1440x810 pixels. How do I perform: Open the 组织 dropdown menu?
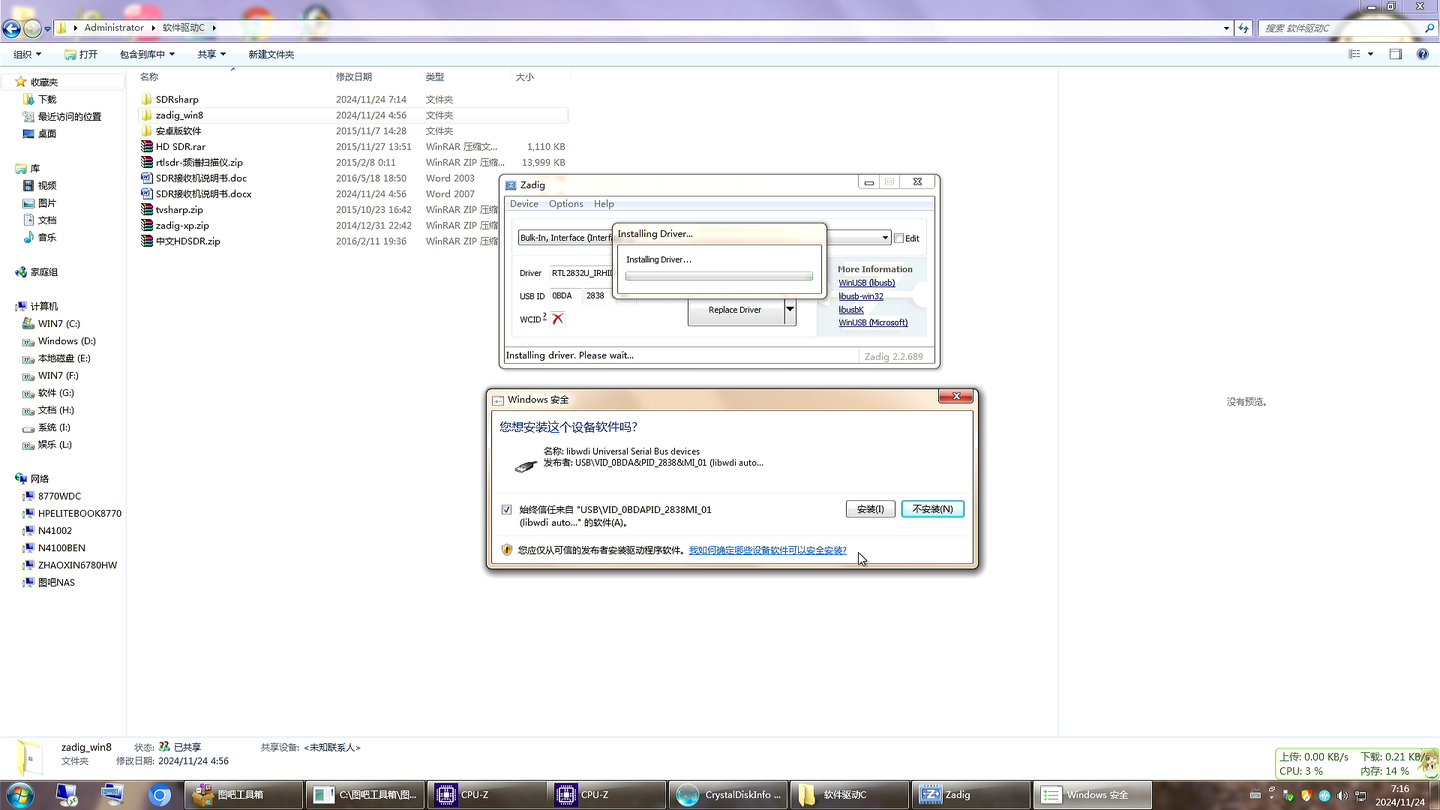pyautogui.click(x=27, y=54)
